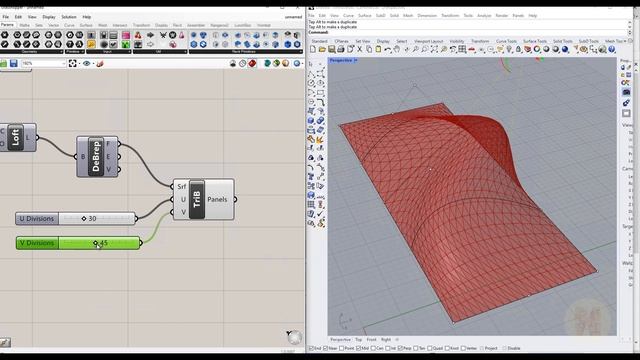Switch to the Front viewport tab
Viewport: 640px width, 360px height.
click(x=371, y=340)
